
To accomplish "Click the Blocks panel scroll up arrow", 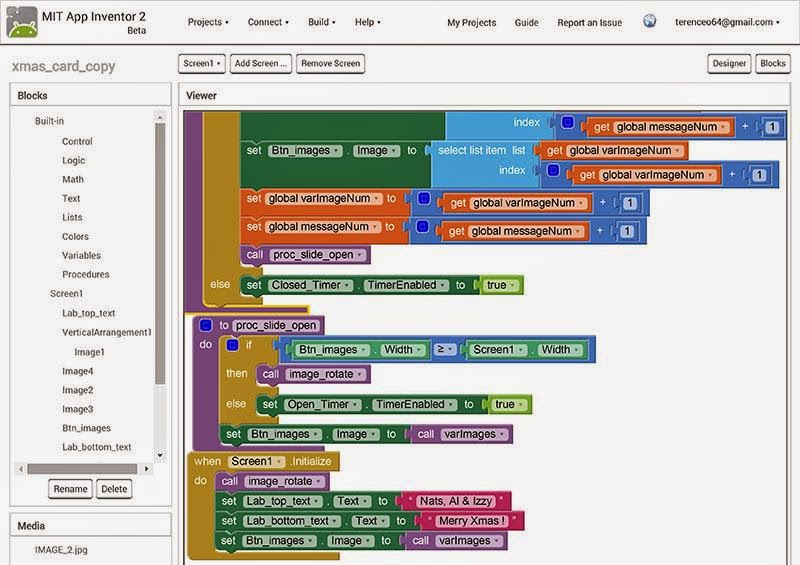I will (160, 117).
